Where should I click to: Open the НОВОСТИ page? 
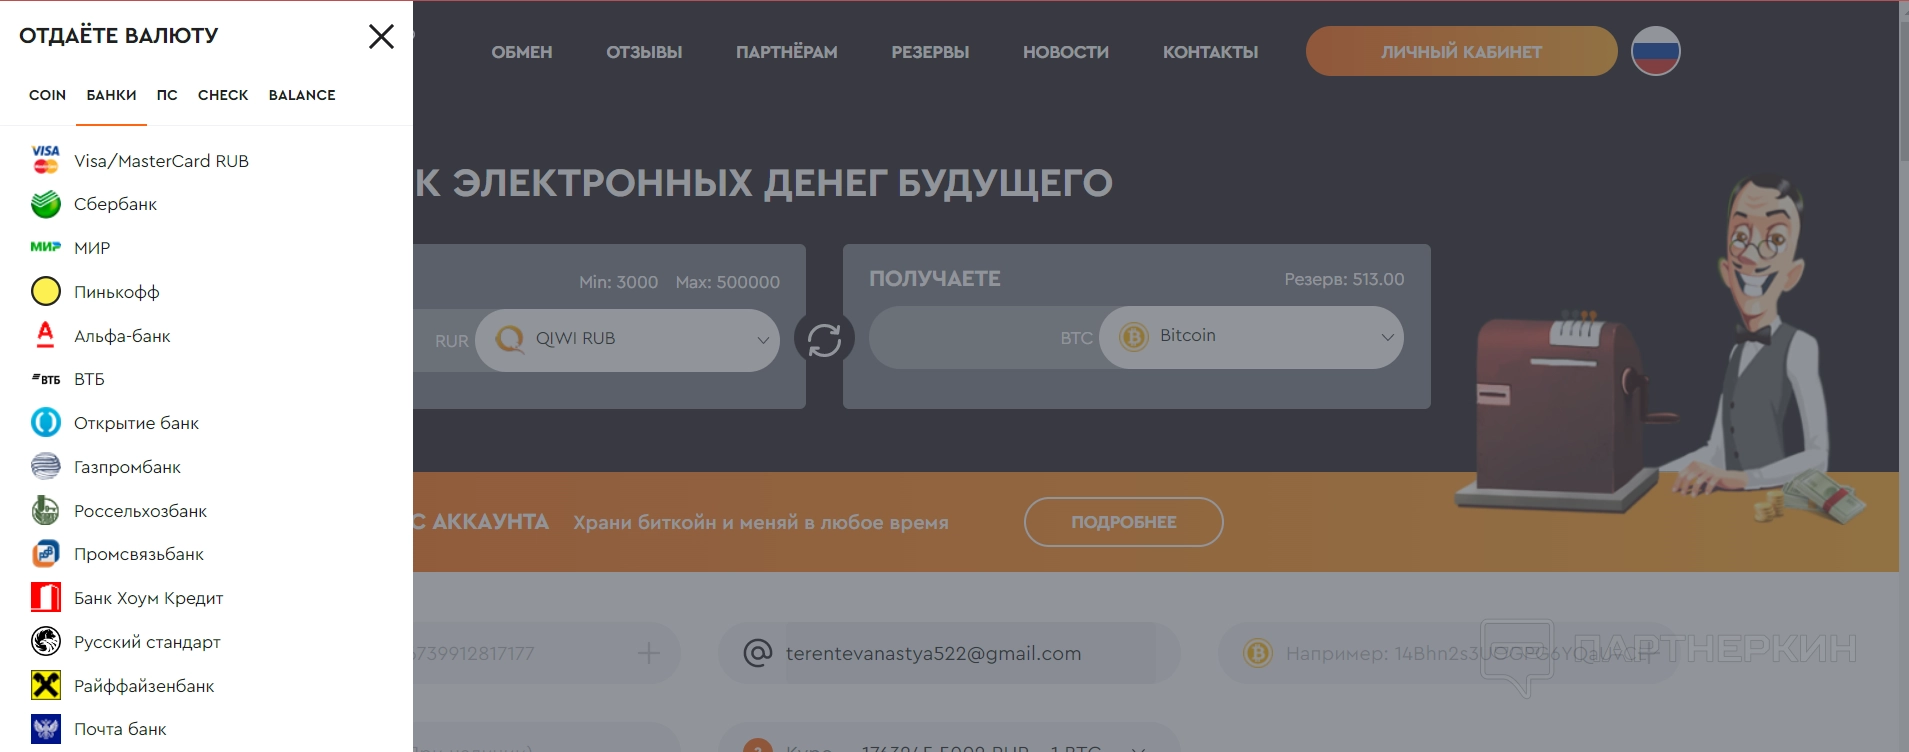(1066, 52)
